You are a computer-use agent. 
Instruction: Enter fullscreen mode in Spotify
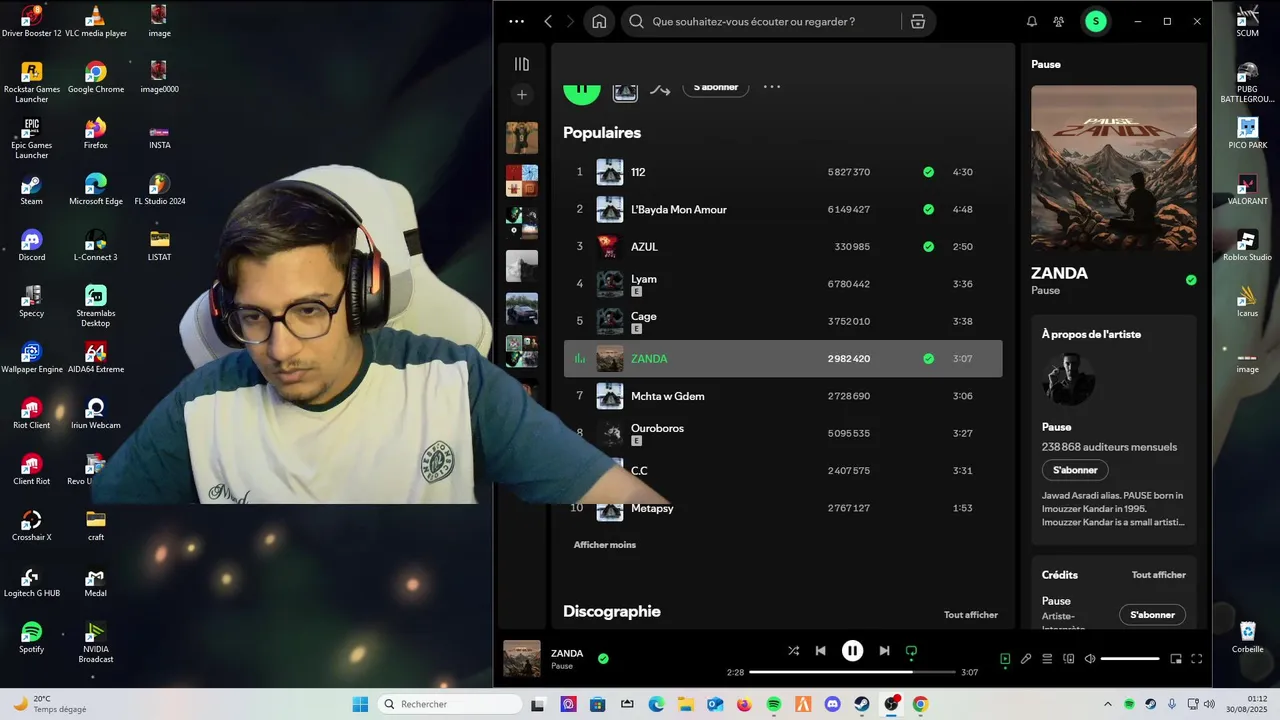(1197, 659)
